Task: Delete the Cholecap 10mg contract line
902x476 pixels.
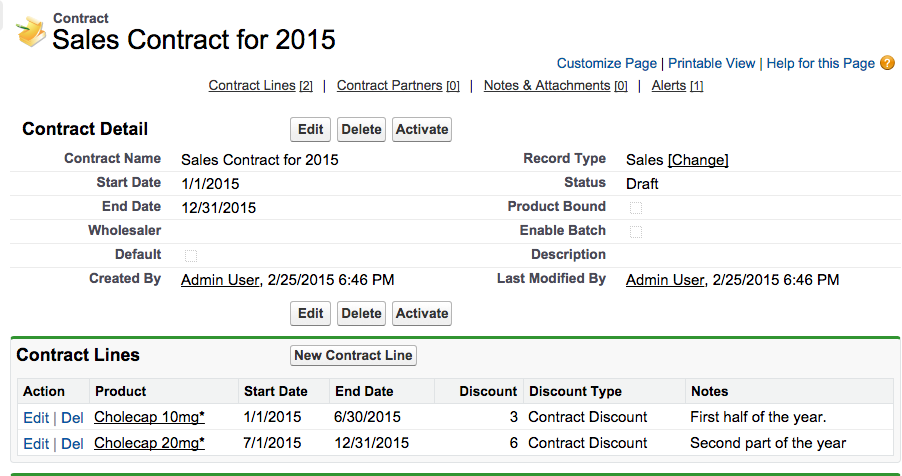Action: (x=72, y=417)
